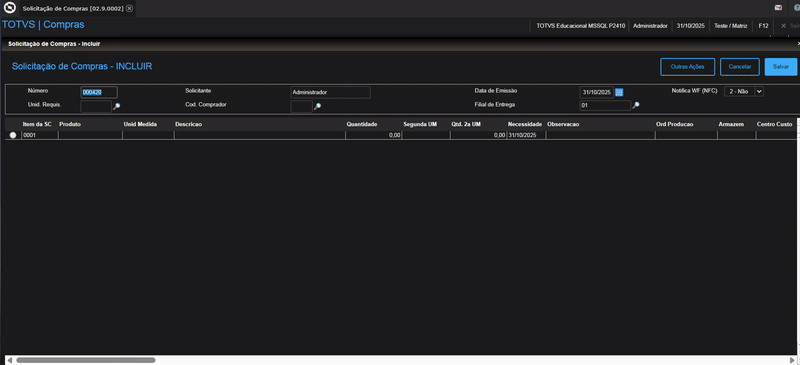Click the Teste / Matriz branch indicator
The width and height of the screenshot is (800, 365).
tap(731, 26)
